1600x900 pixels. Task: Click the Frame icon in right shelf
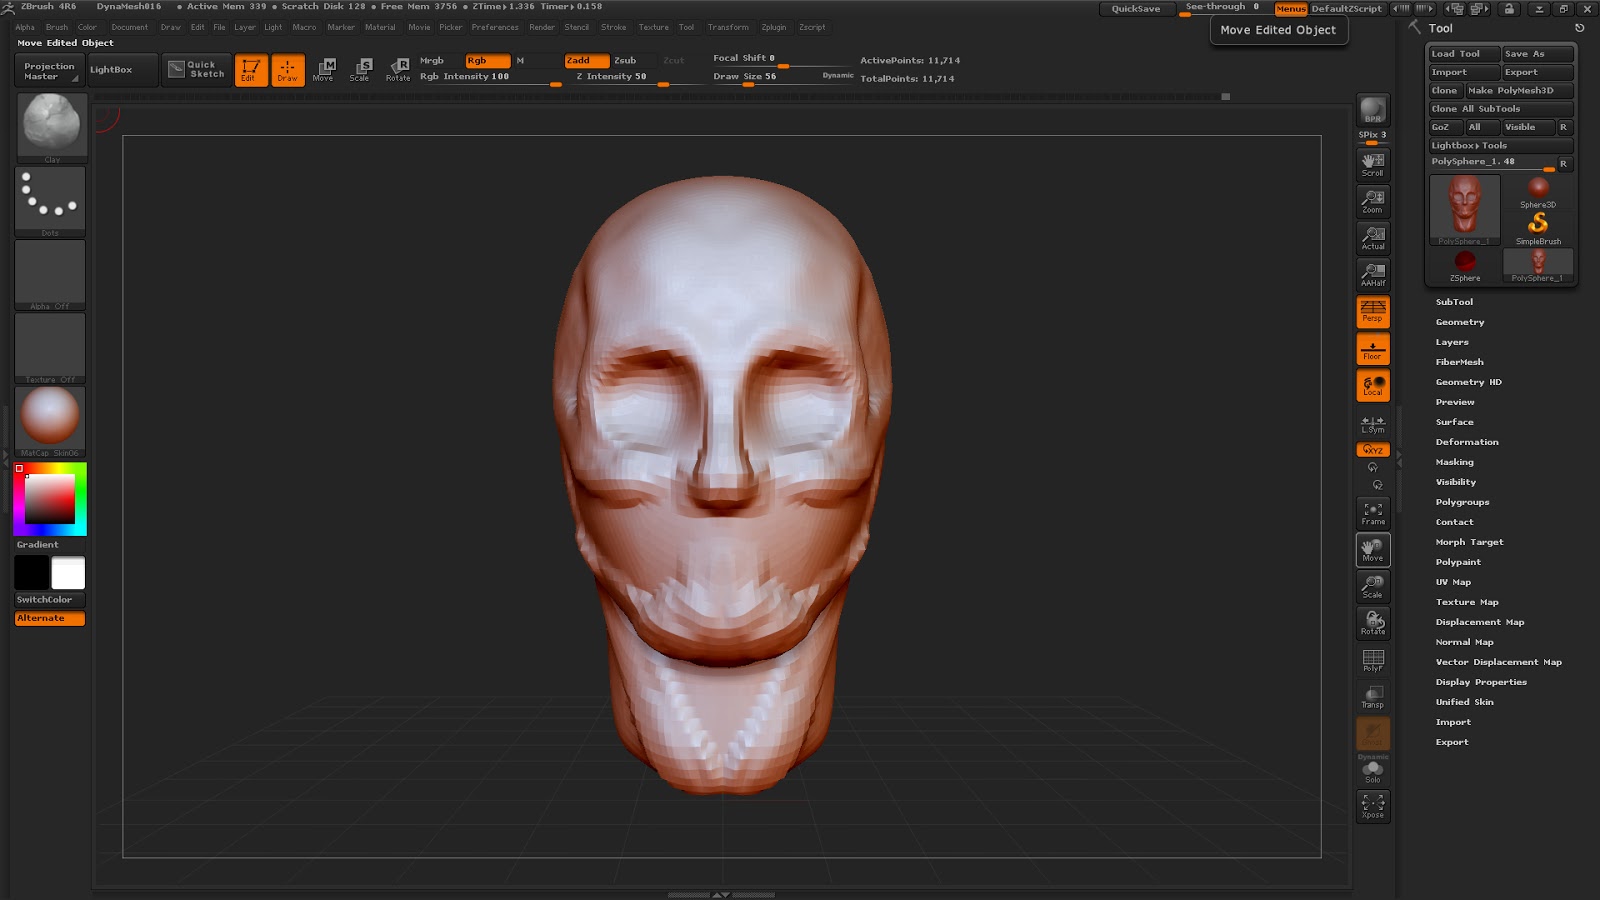click(1373, 514)
